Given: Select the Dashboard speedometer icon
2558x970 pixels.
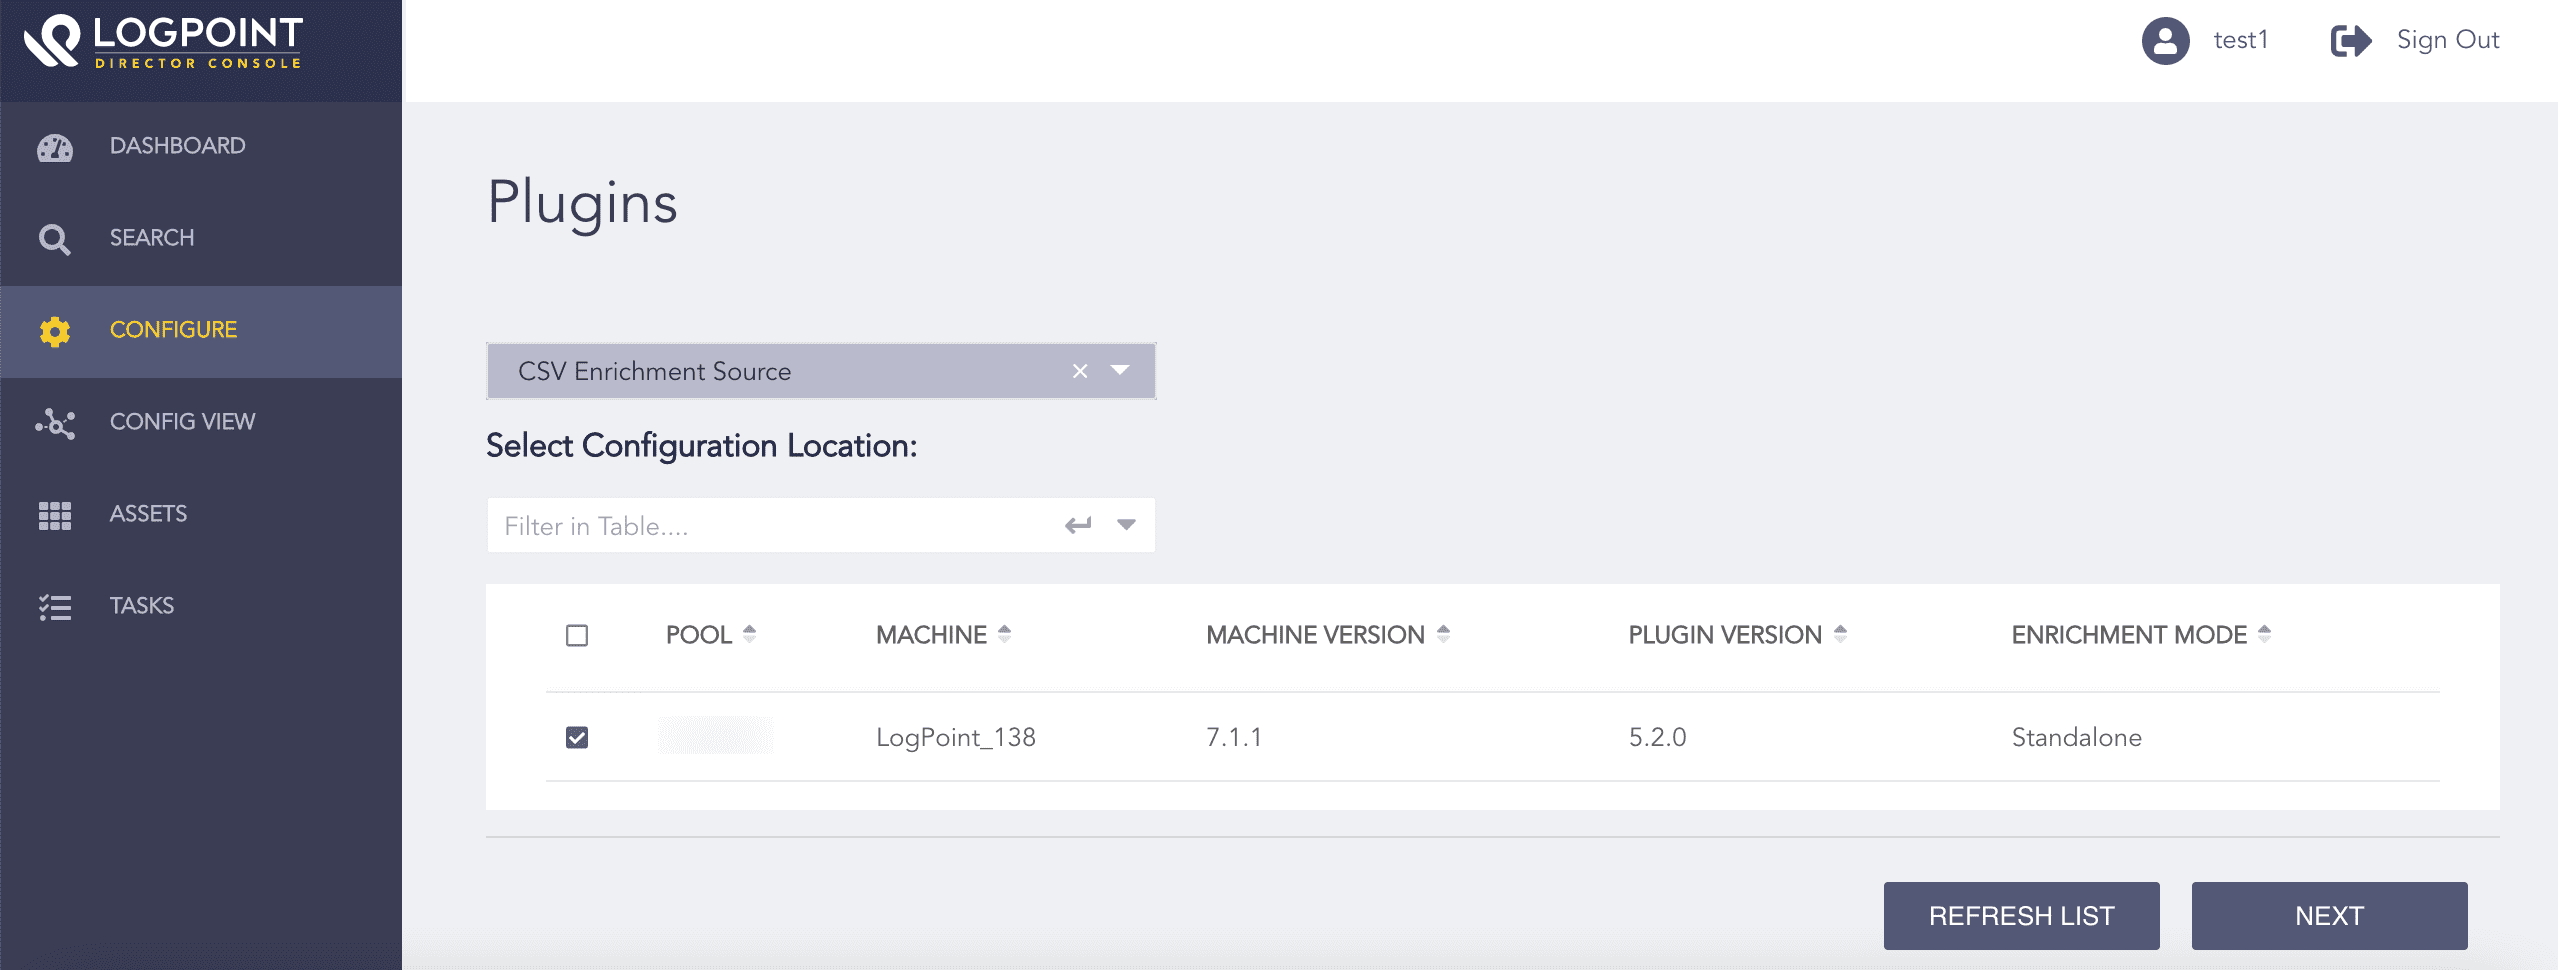Looking at the screenshot, I should tap(55, 147).
